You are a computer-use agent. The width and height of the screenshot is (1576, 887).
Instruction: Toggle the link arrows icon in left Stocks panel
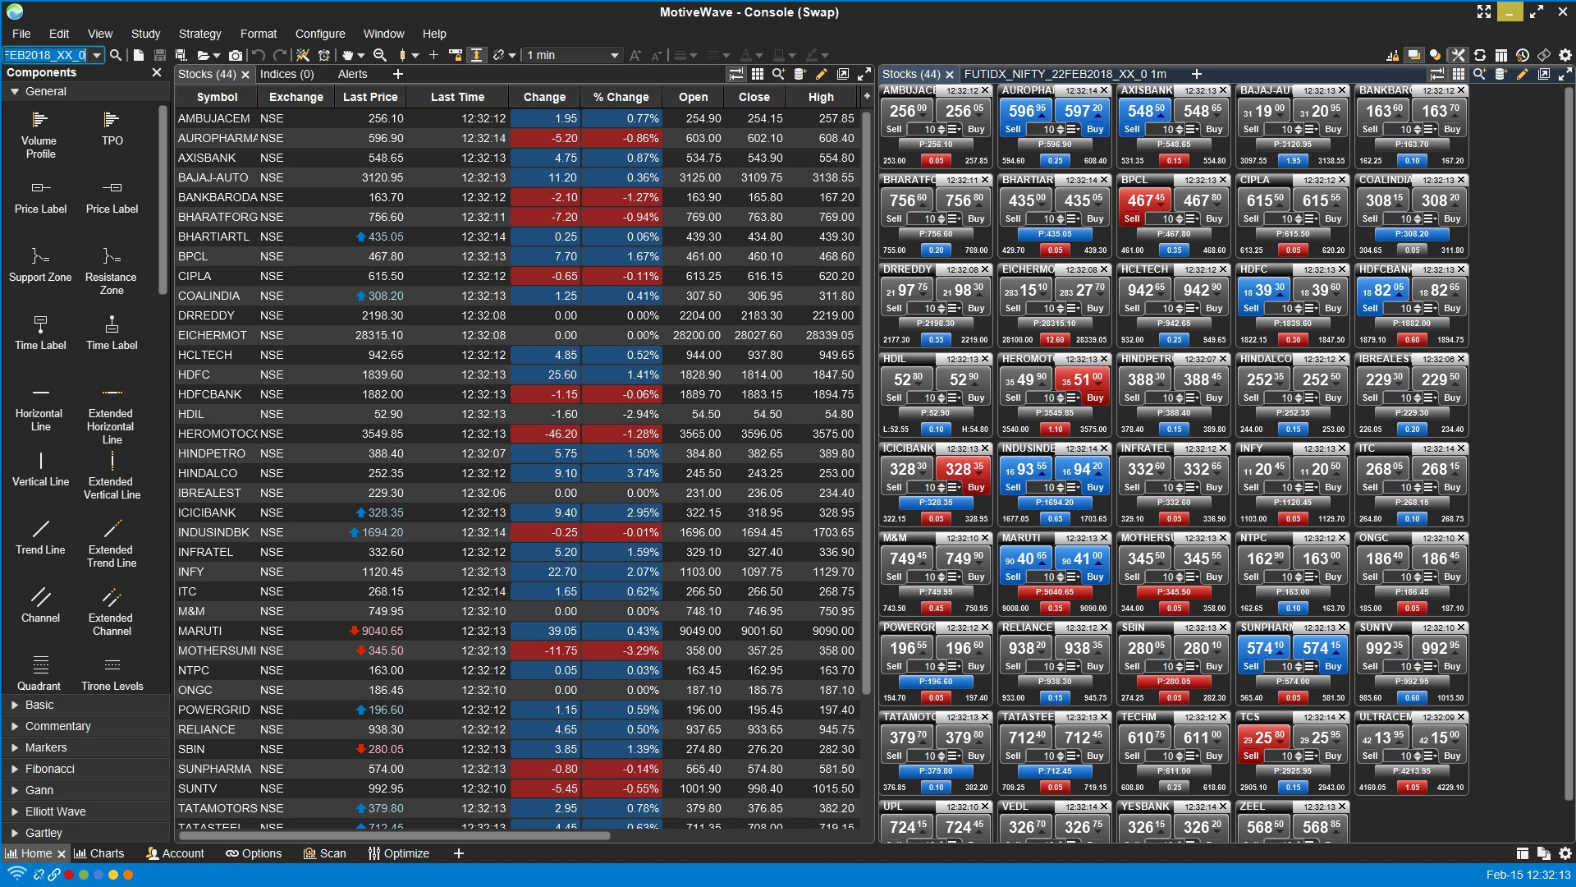(736, 74)
